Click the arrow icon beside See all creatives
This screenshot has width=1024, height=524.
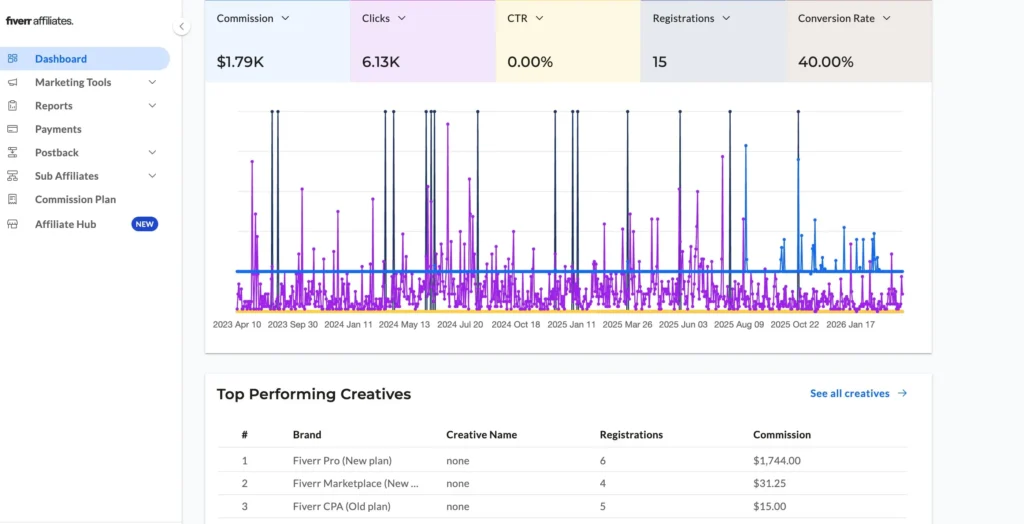click(902, 393)
